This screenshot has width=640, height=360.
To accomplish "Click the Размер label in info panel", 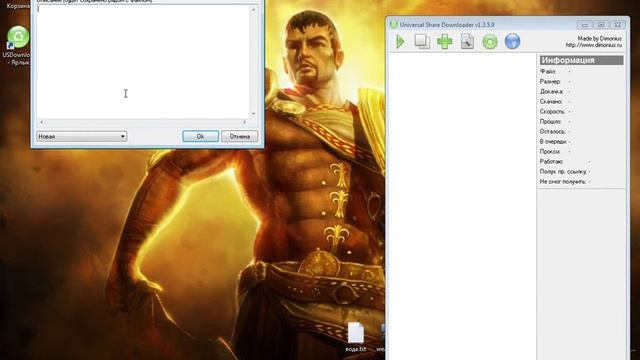I will click(550, 82).
